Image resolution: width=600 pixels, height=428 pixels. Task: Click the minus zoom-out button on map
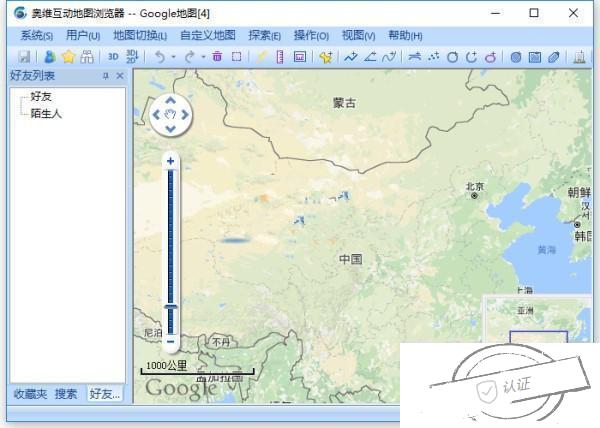pyautogui.click(x=170, y=341)
